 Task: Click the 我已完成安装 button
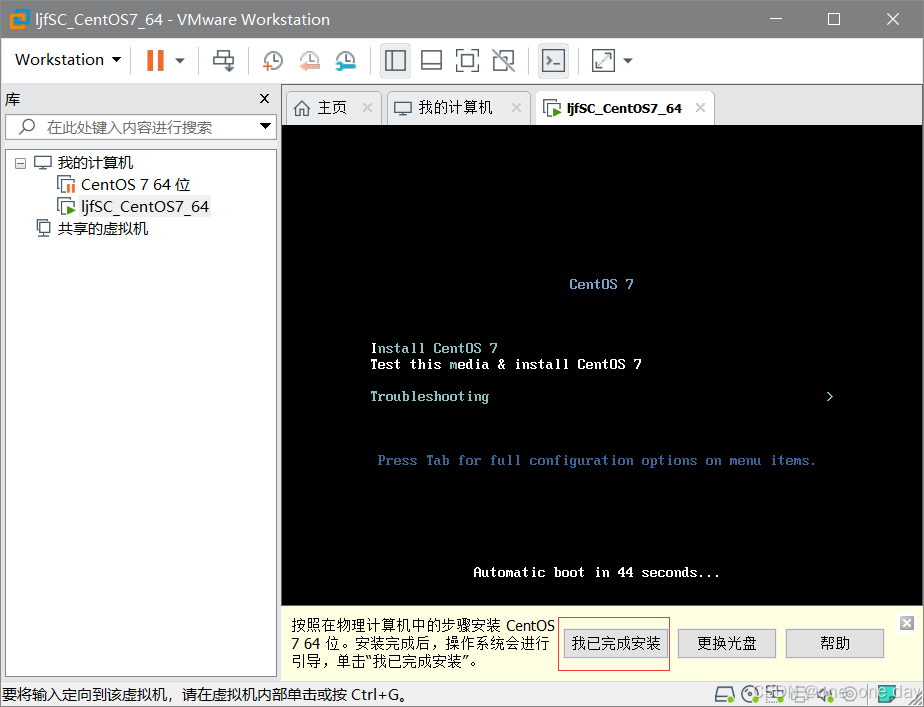click(x=616, y=643)
